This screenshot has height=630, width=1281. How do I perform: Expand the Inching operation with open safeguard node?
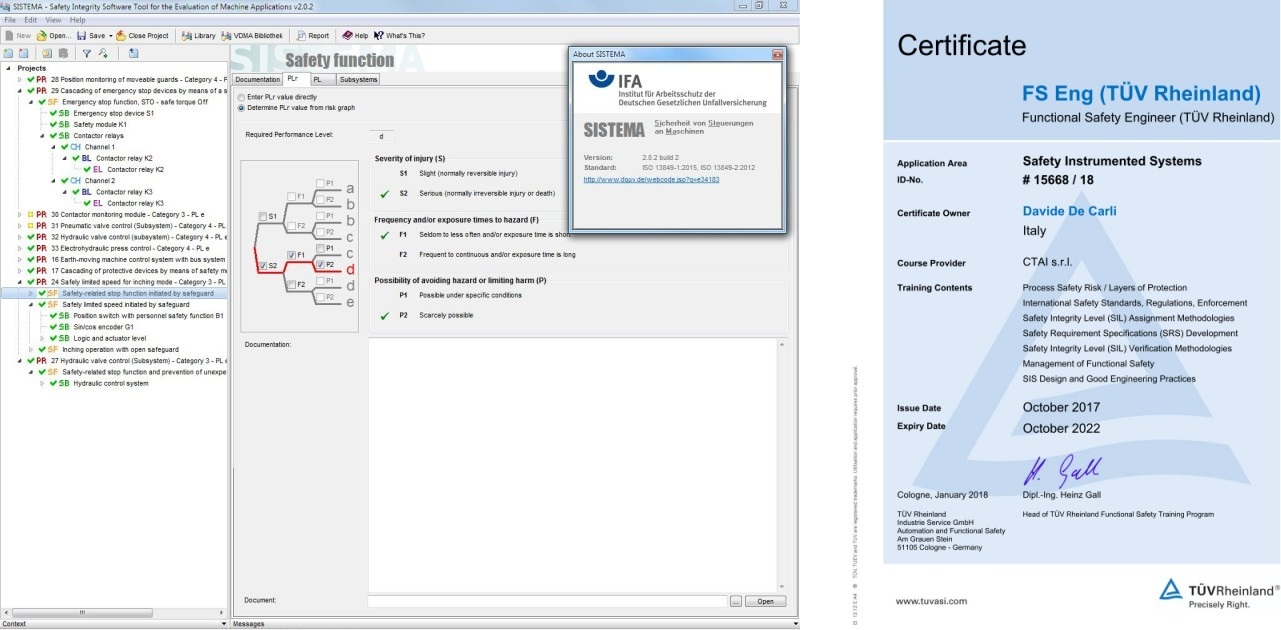pyautogui.click(x=30, y=349)
